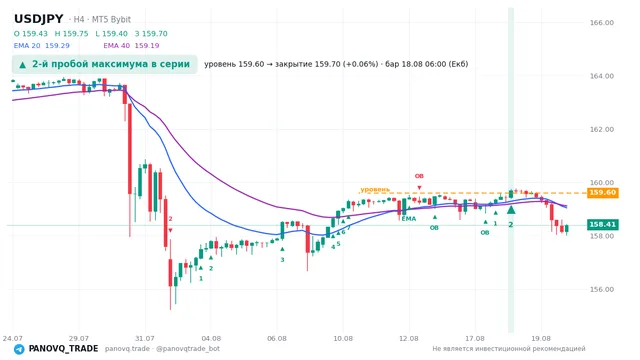
Task: Click the green 158.41 current price tag
Action: pyautogui.click(x=602, y=224)
